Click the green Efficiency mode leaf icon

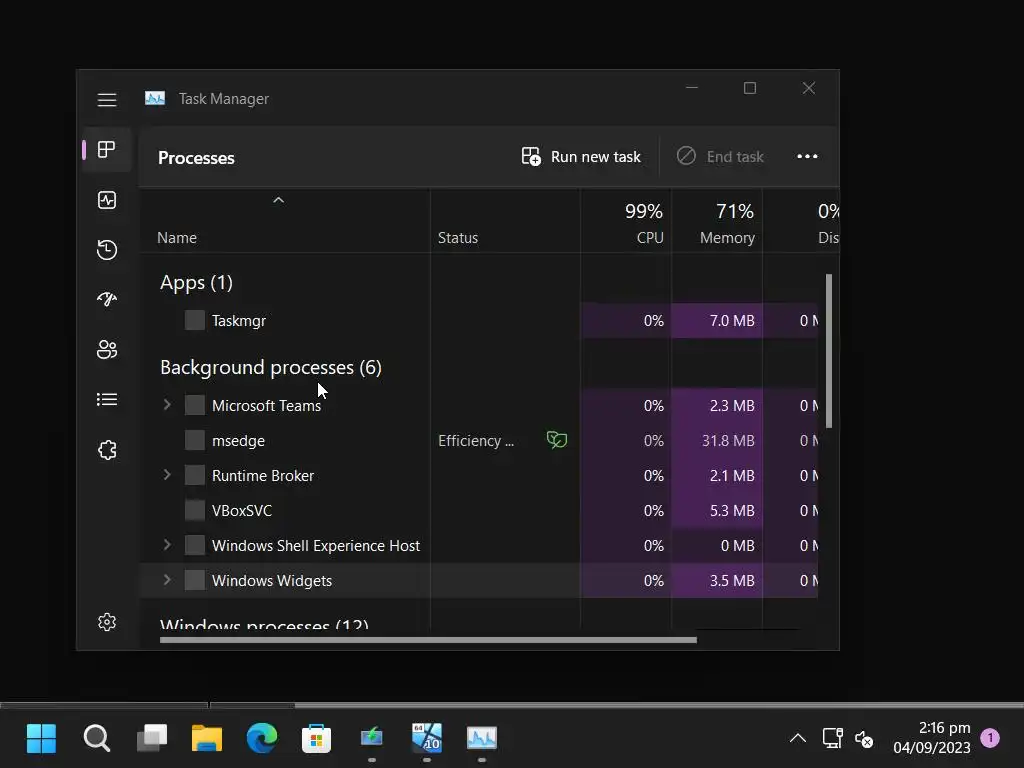[556, 440]
